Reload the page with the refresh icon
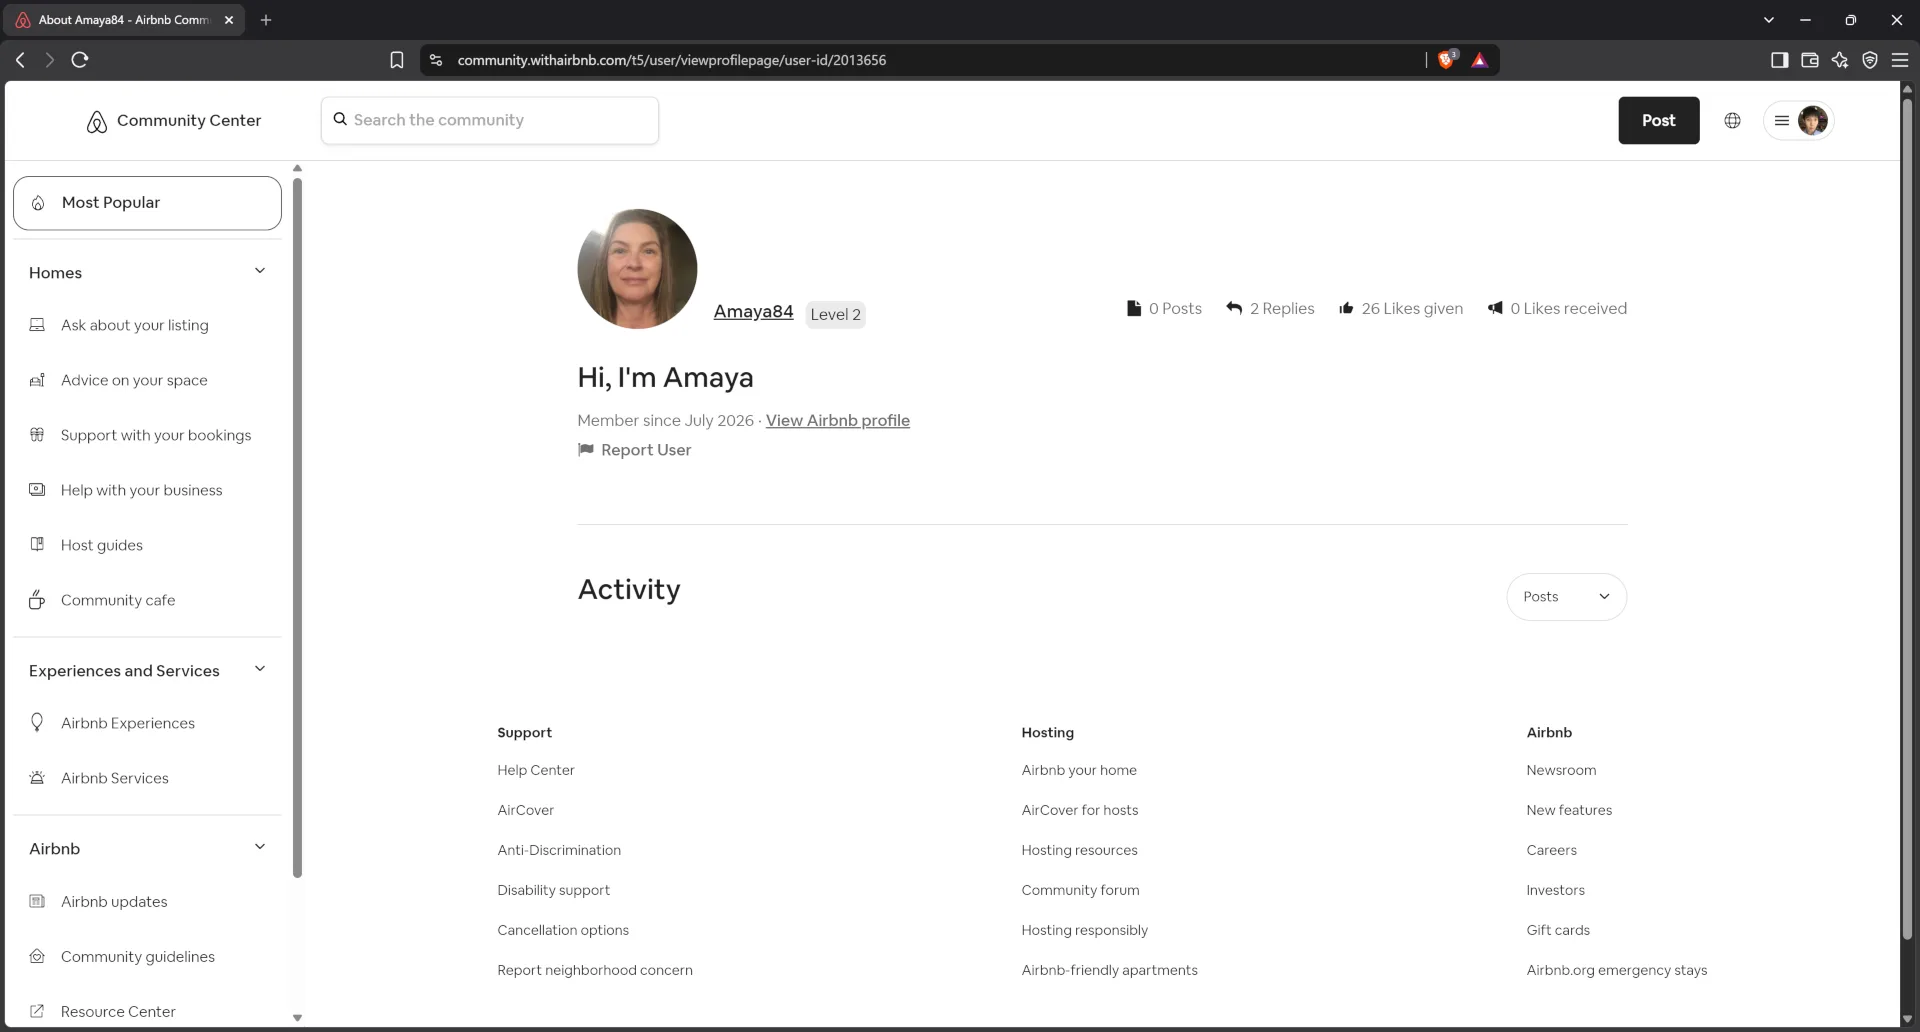 point(80,60)
